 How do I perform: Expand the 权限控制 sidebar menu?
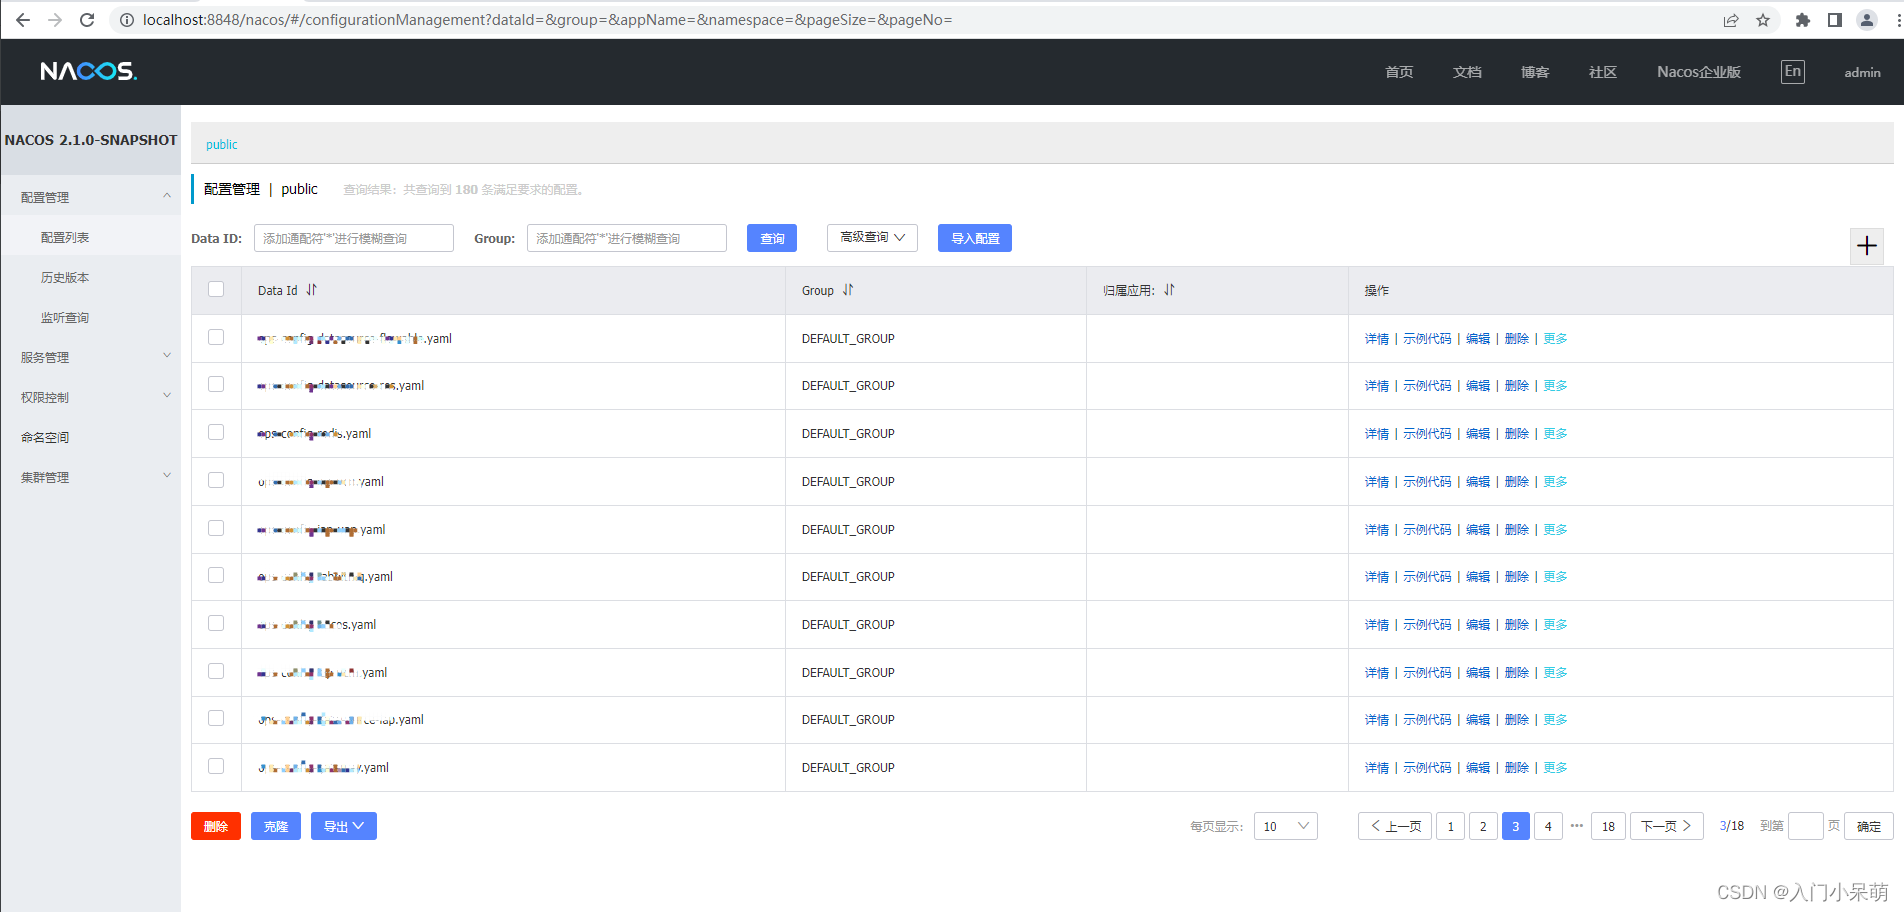90,397
